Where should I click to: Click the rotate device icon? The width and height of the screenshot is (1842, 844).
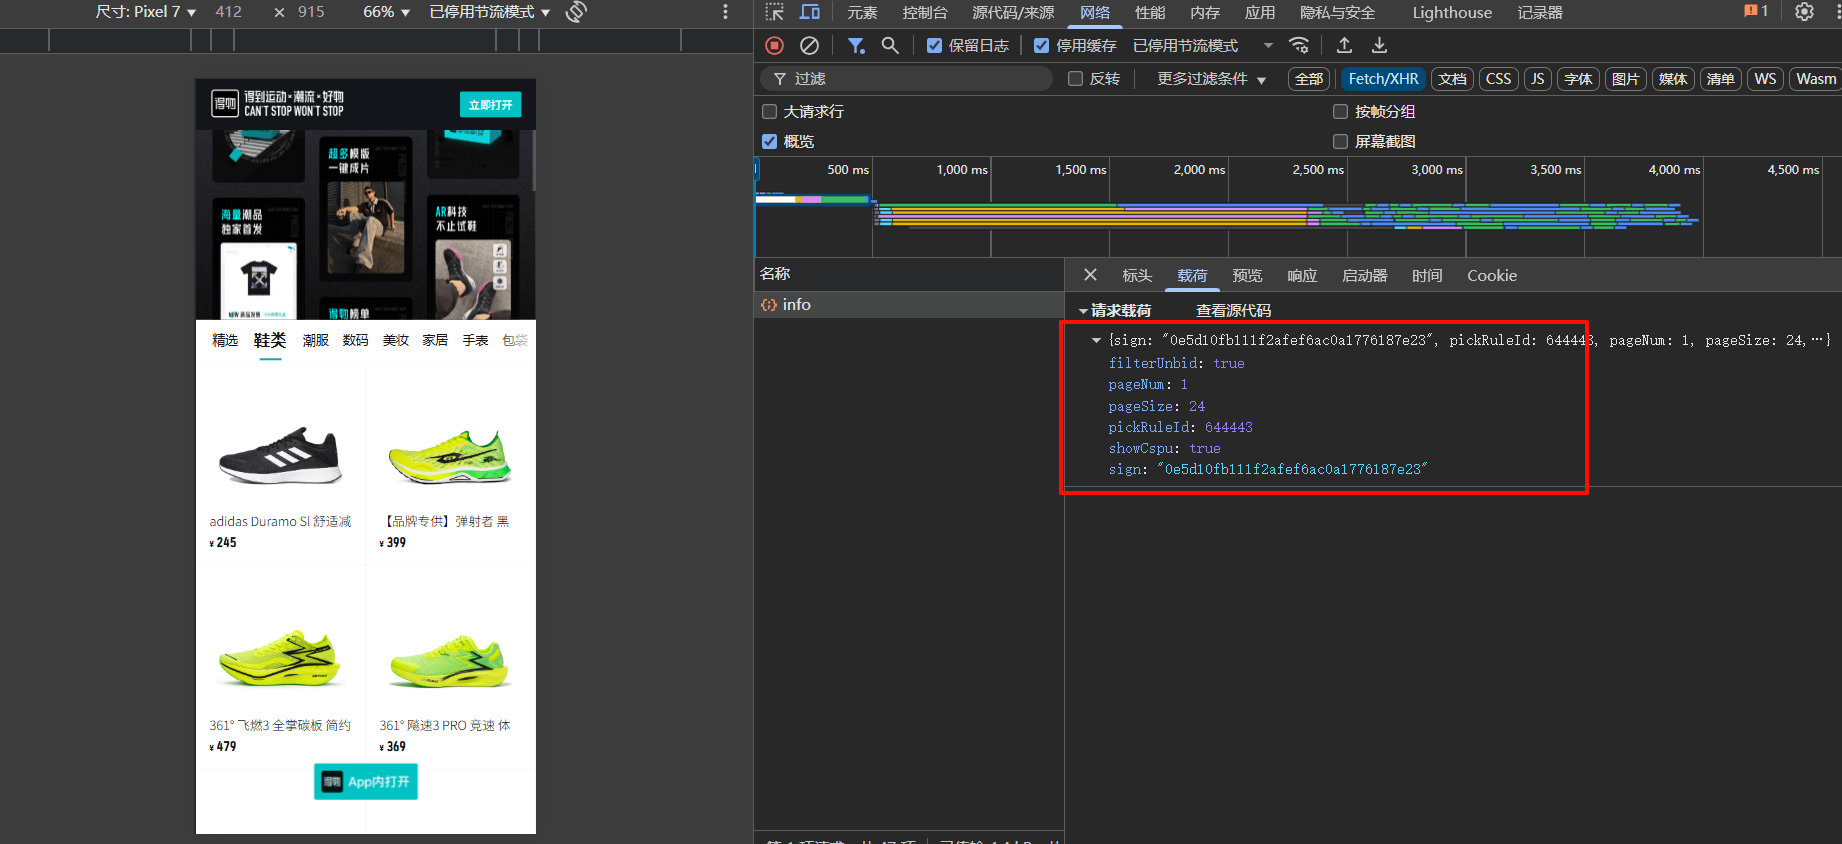[x=576, y=12]
